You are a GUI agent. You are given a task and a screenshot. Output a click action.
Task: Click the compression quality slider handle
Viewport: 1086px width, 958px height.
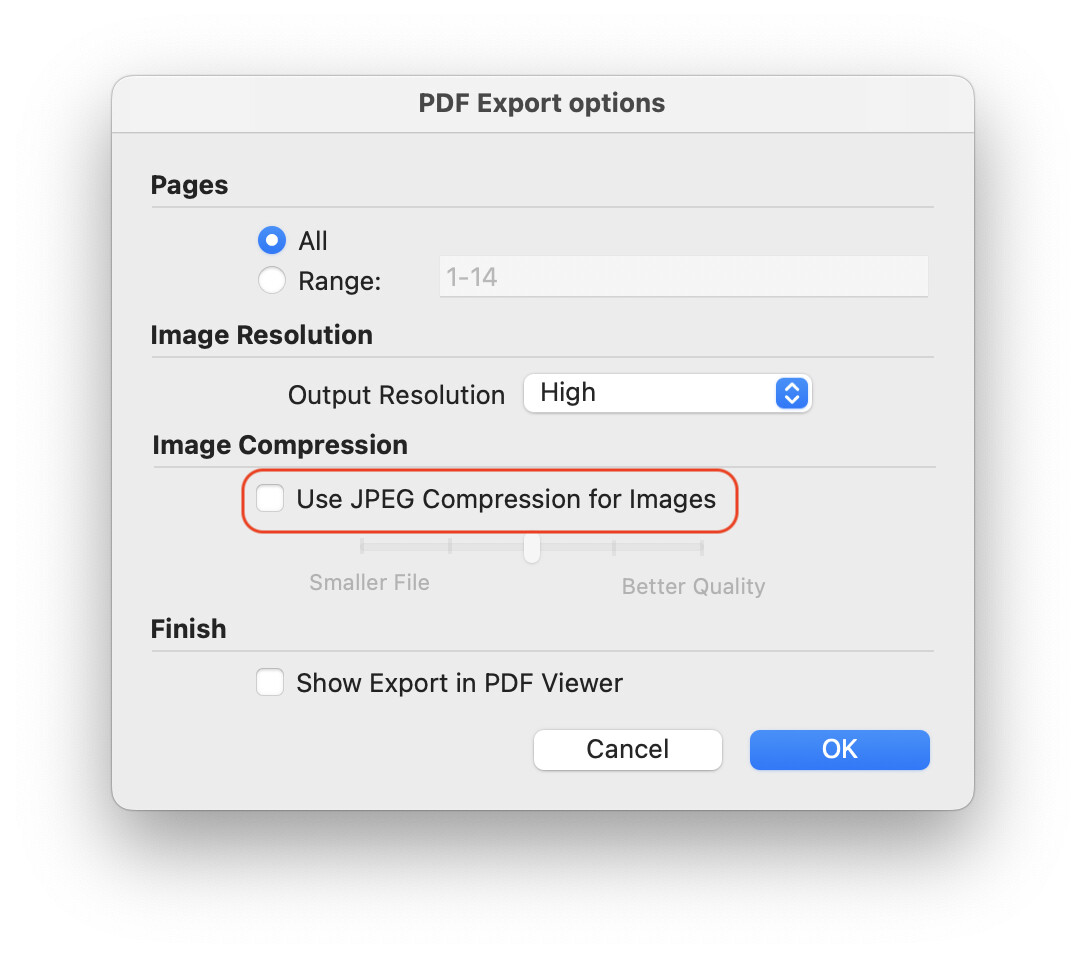point(532,547)
